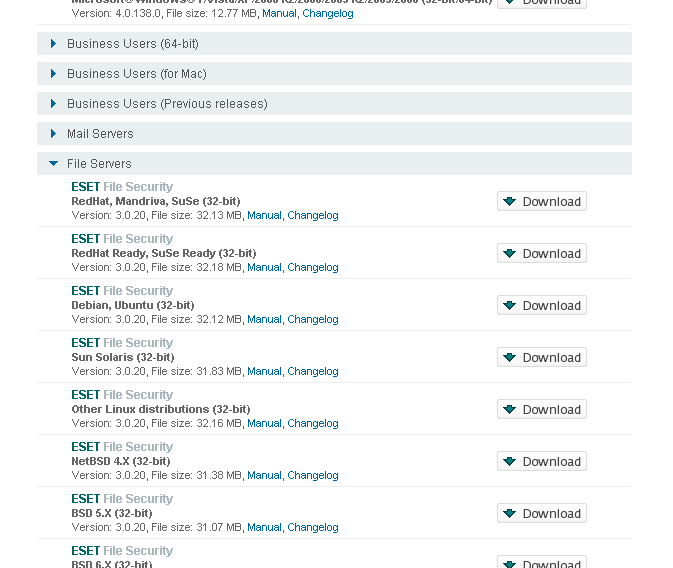Download the NetBSD 4.X 32-bit package
The image size is (673, 568).
542,461
